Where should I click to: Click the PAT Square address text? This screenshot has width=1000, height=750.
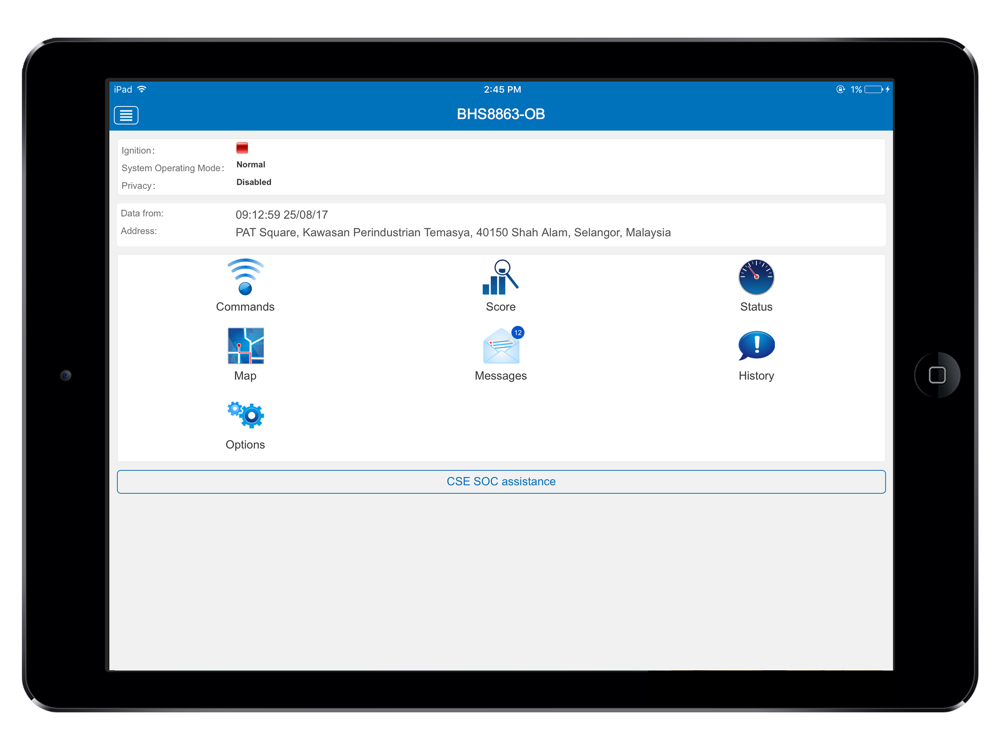tap(453, 233)
